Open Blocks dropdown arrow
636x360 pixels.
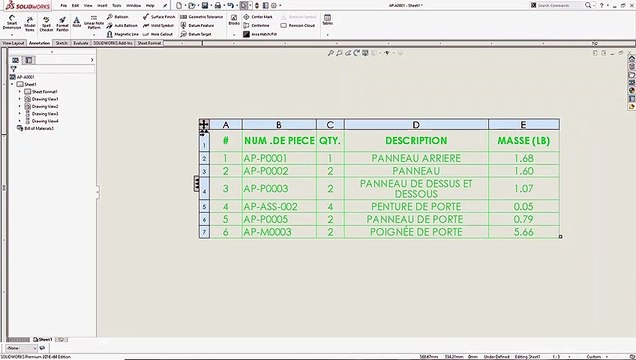[234, 35]
